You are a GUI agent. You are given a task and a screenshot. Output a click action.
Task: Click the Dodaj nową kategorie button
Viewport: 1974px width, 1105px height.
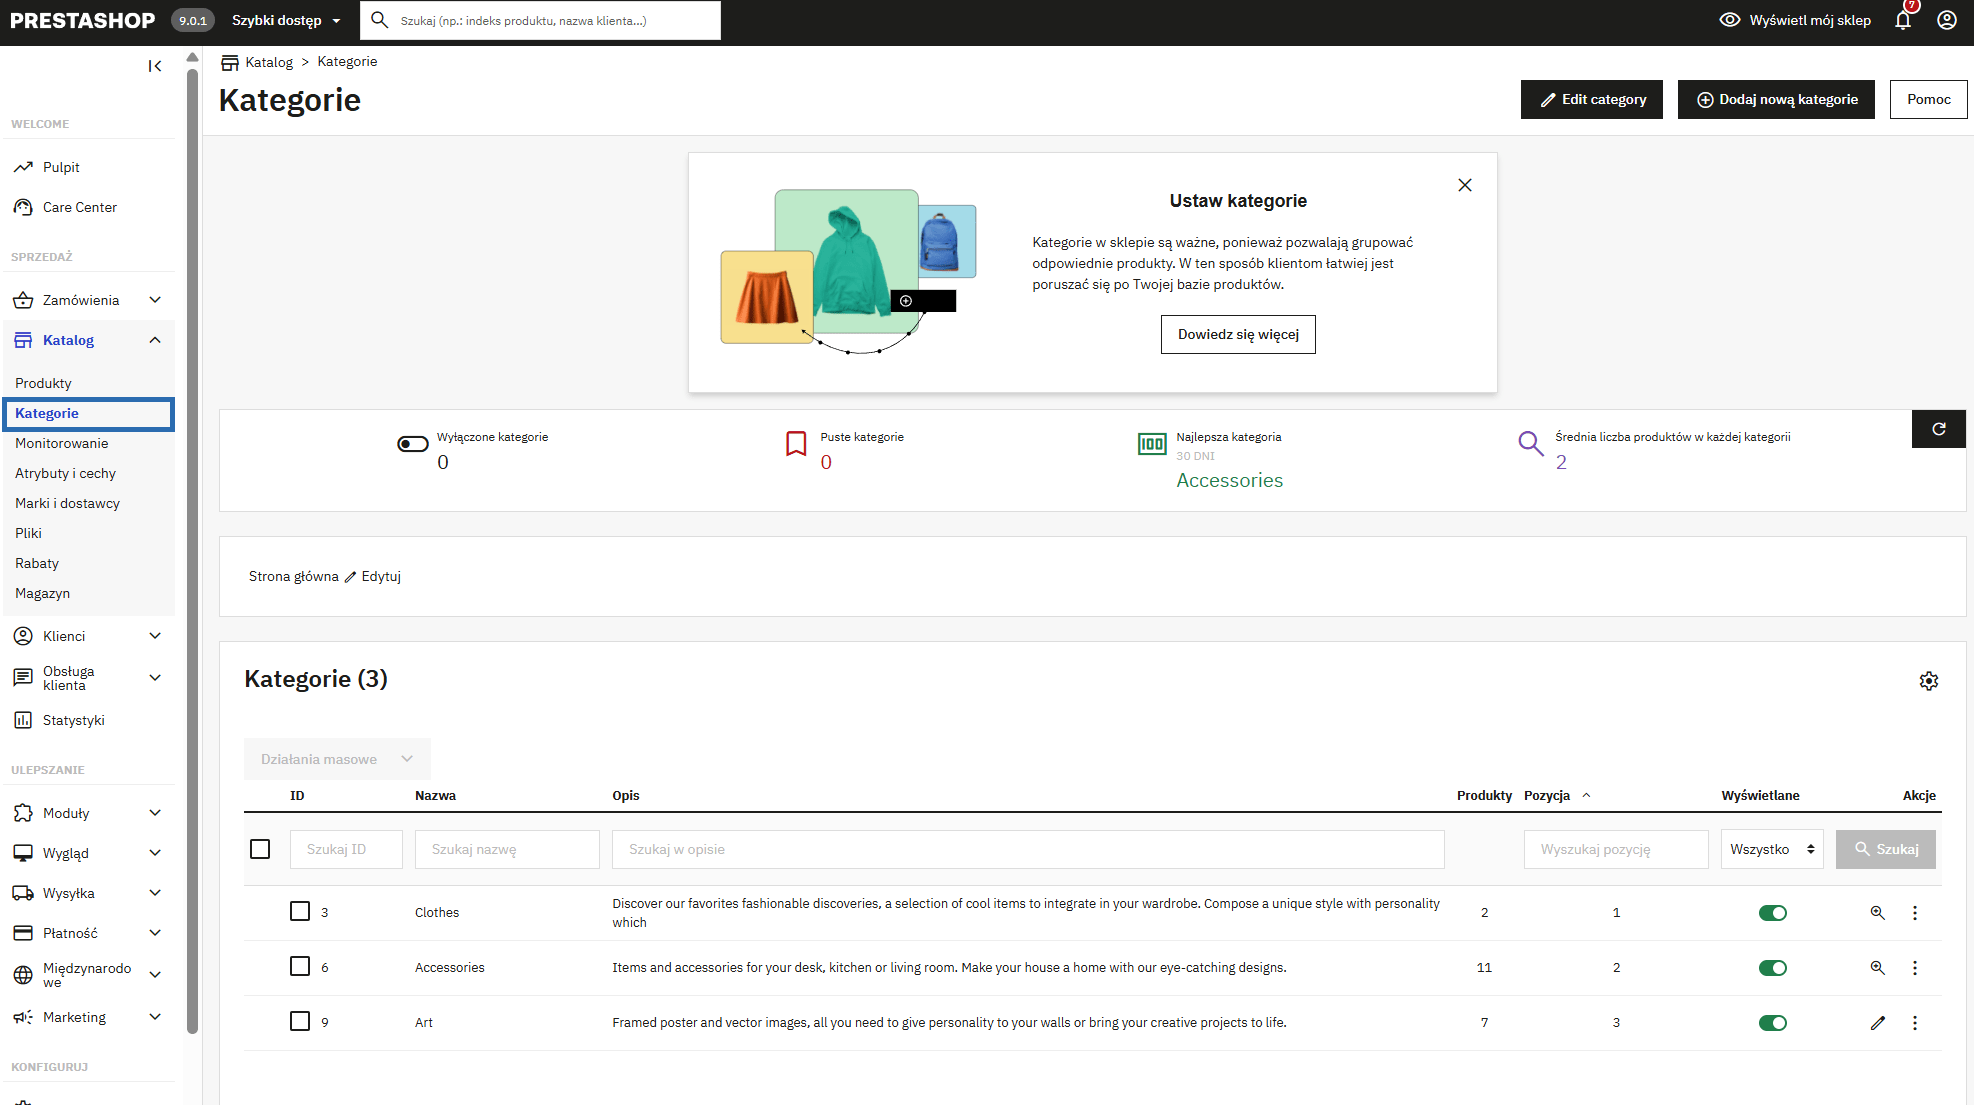click(x=1775, y=99)
